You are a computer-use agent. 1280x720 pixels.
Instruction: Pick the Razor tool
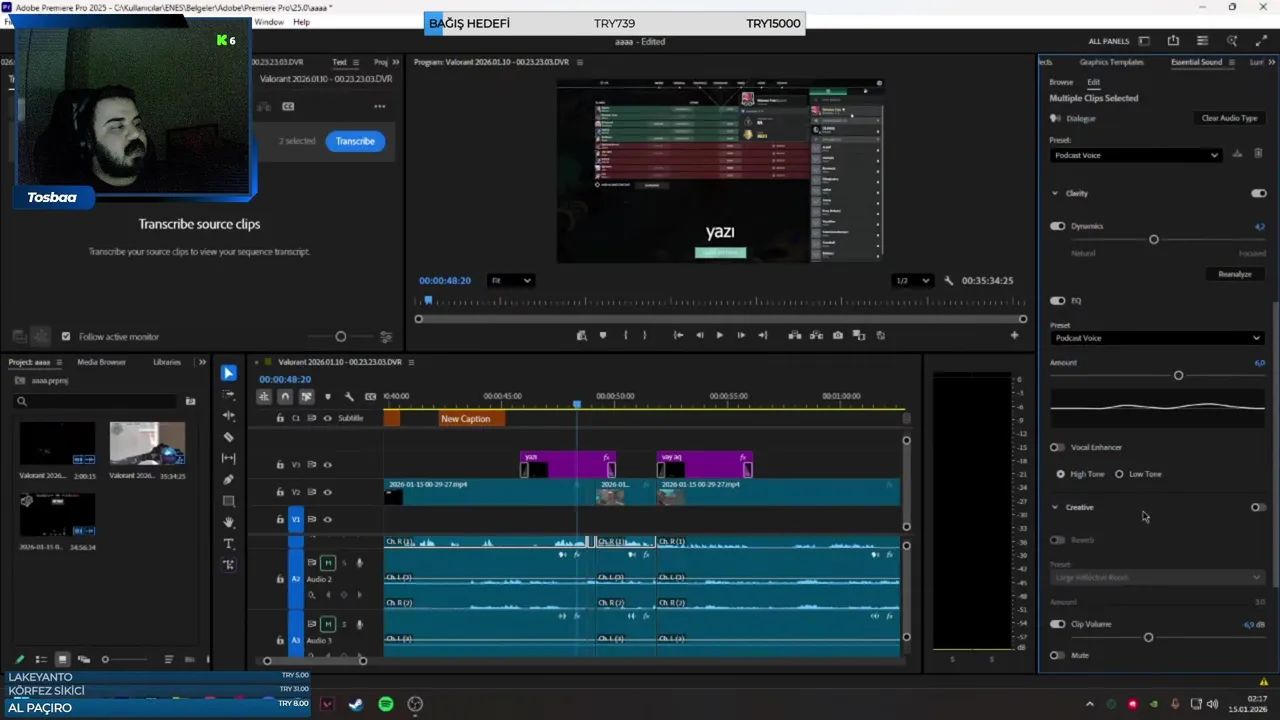click(x=228, y=437)
